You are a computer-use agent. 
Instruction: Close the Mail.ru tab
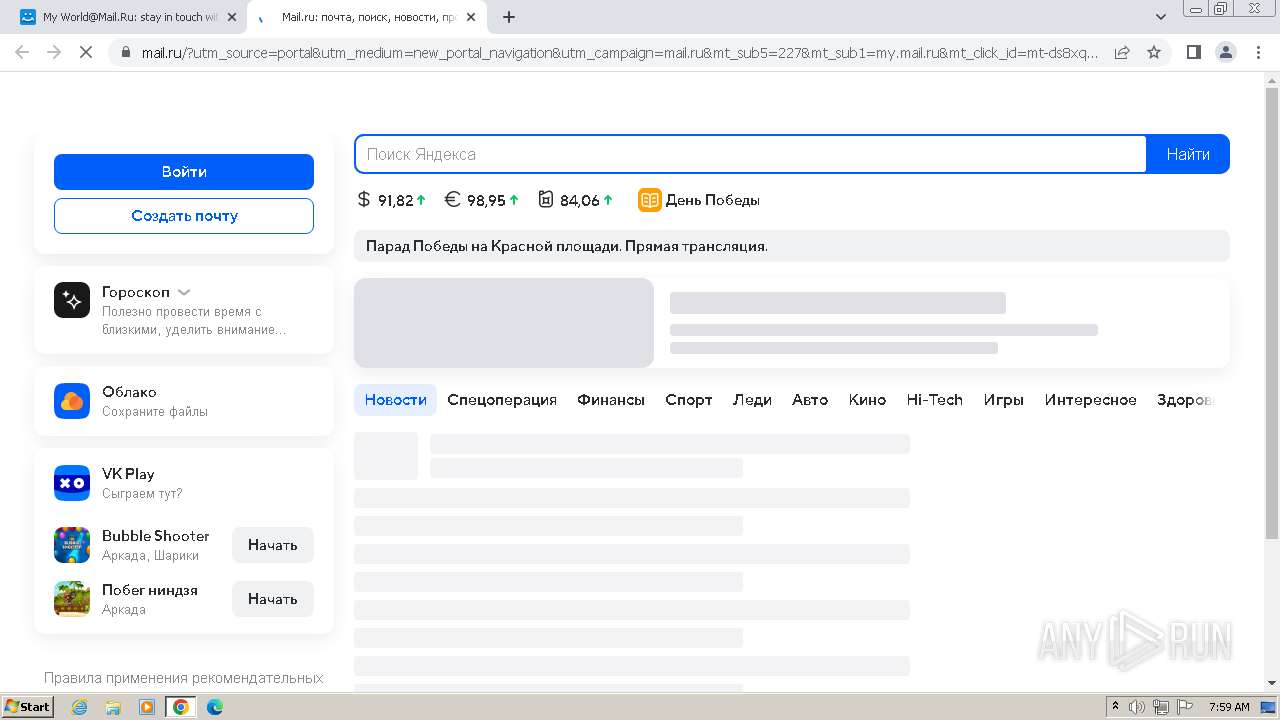pos(471,17)
